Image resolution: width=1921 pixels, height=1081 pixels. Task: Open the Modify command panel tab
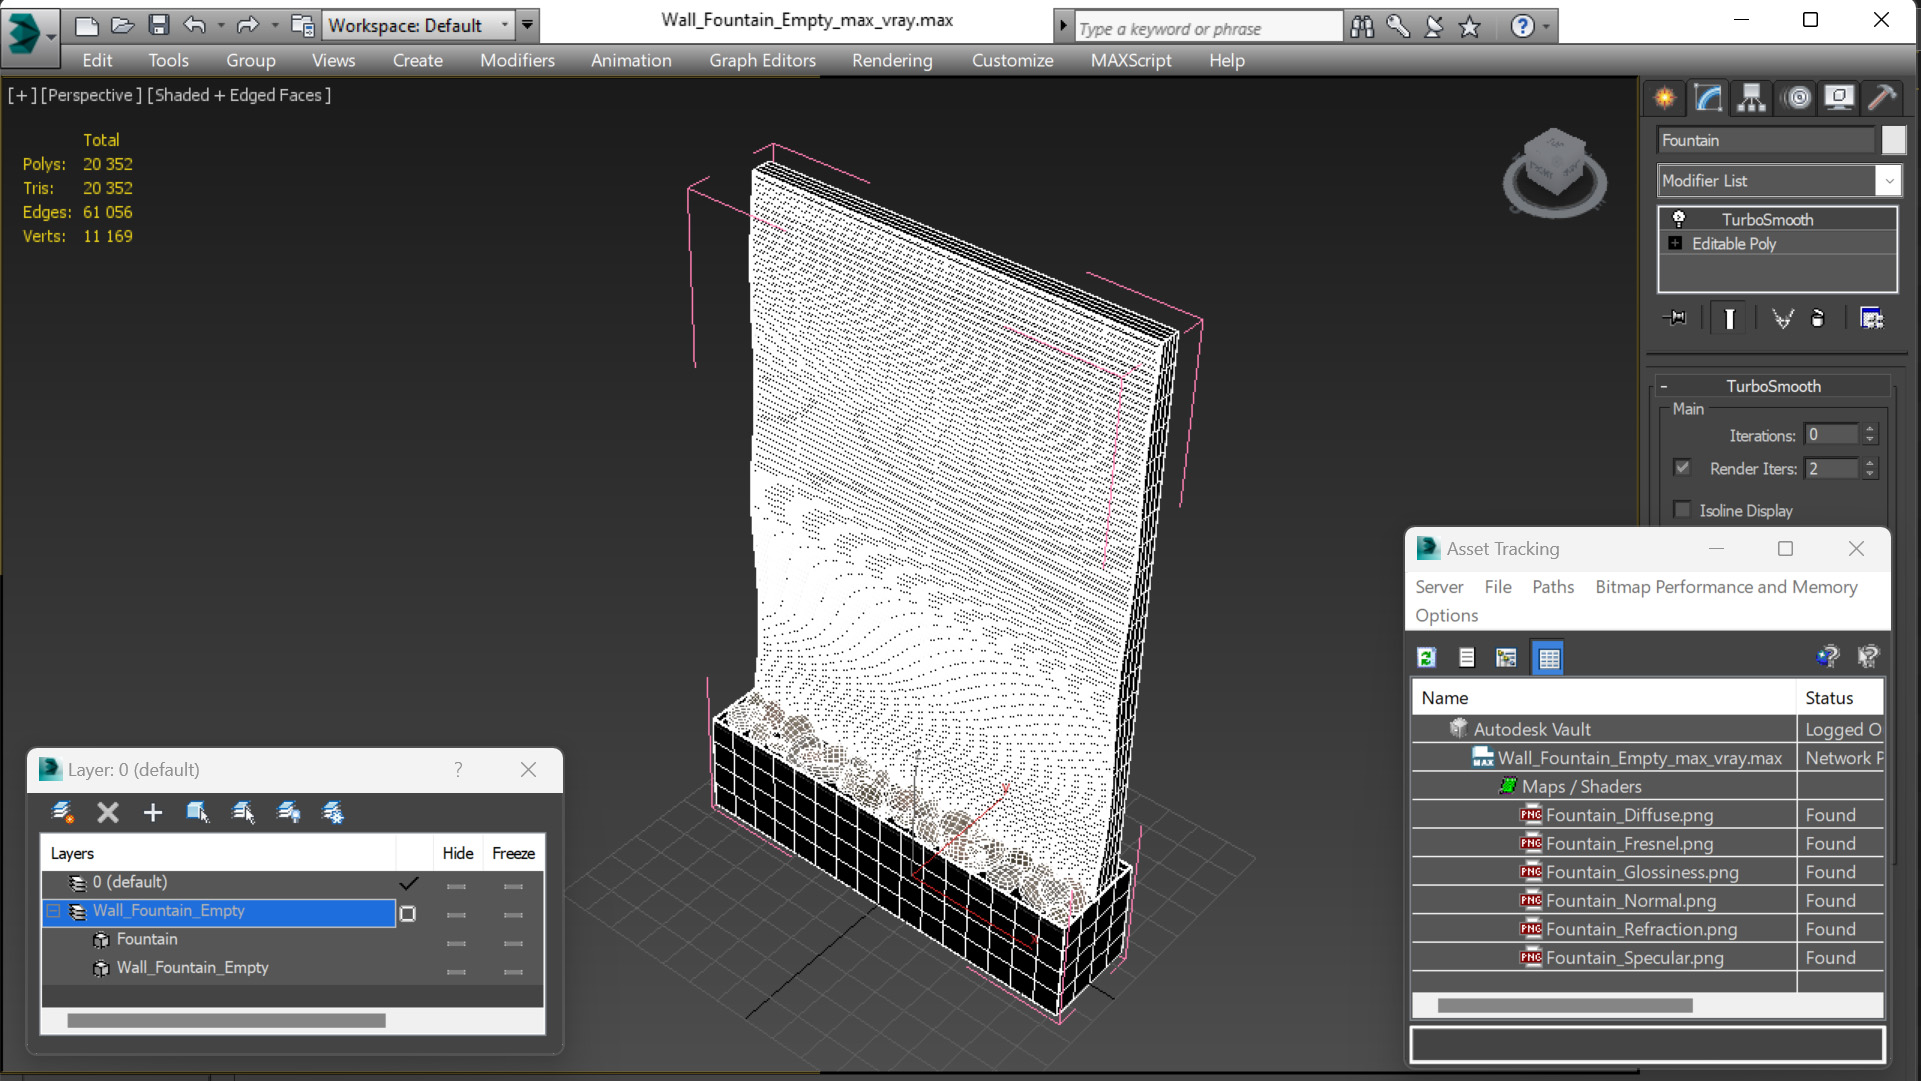pyautogui.click(x=1708, y=98)
